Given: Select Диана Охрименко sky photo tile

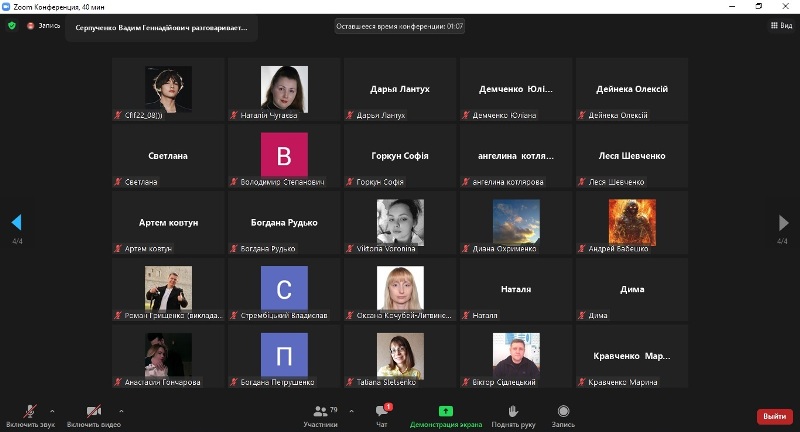Looking at the screenshot, I should (516, 223).
